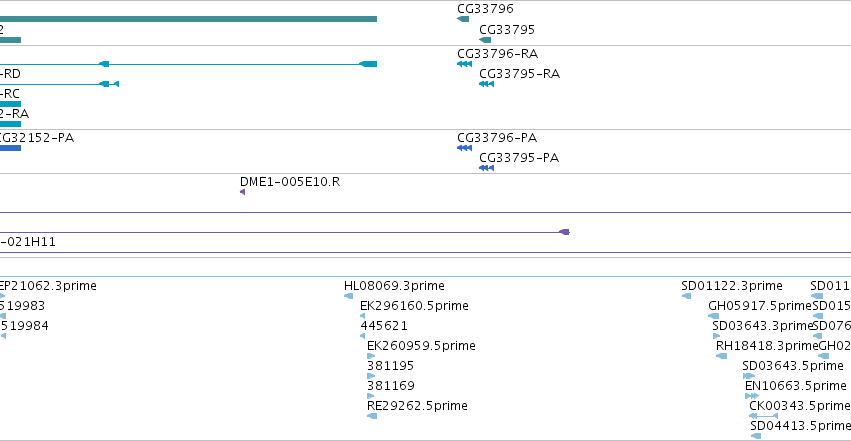Select the RH18418.3prime EST arrow
This screenshot has width=851, height=441.
[722, 356]
